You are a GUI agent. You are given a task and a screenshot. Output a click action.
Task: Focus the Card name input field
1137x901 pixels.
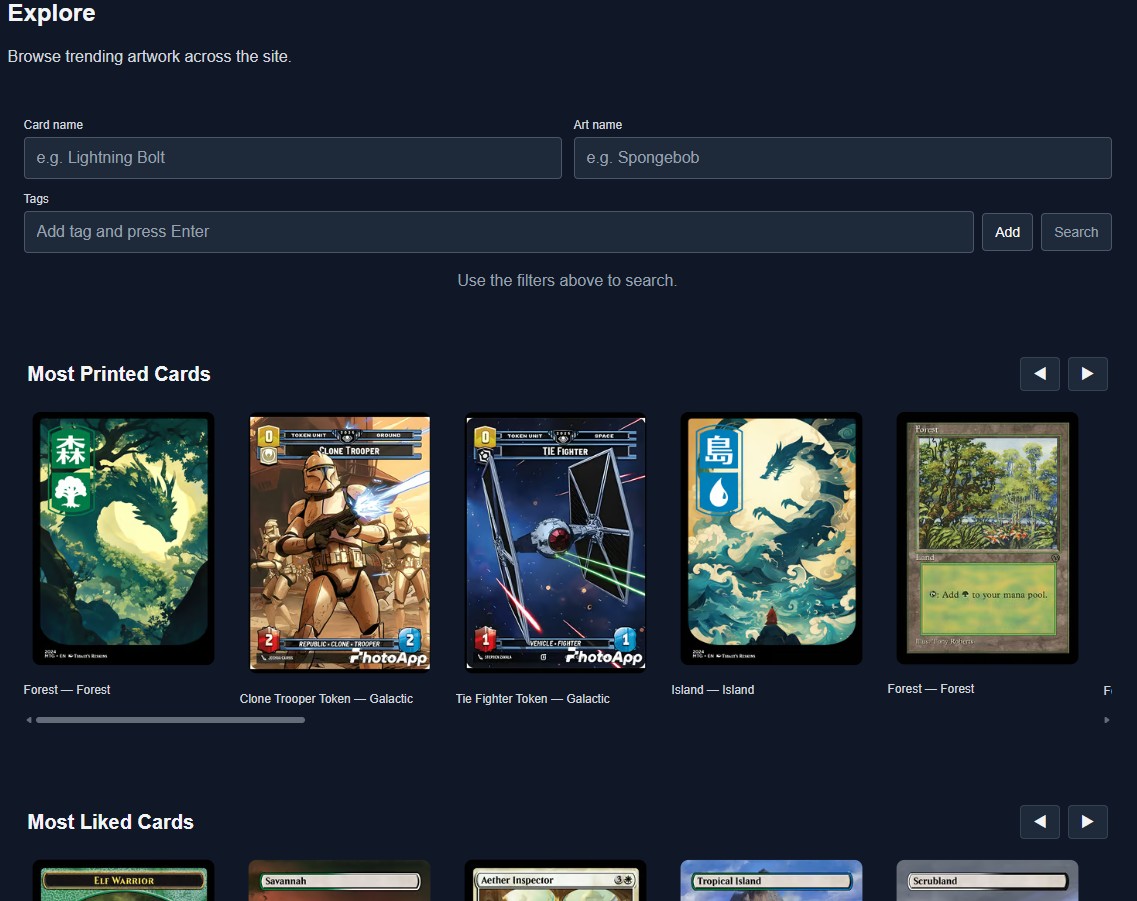pyautogui.click(x=292, y=157)
